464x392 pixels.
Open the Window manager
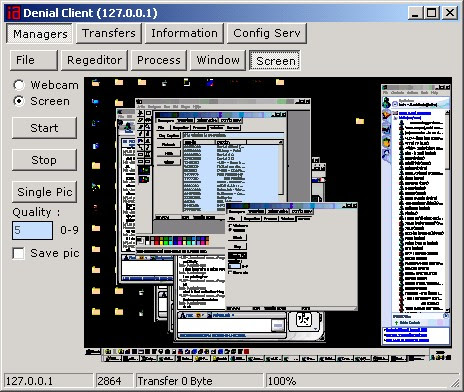pos(218,60)
